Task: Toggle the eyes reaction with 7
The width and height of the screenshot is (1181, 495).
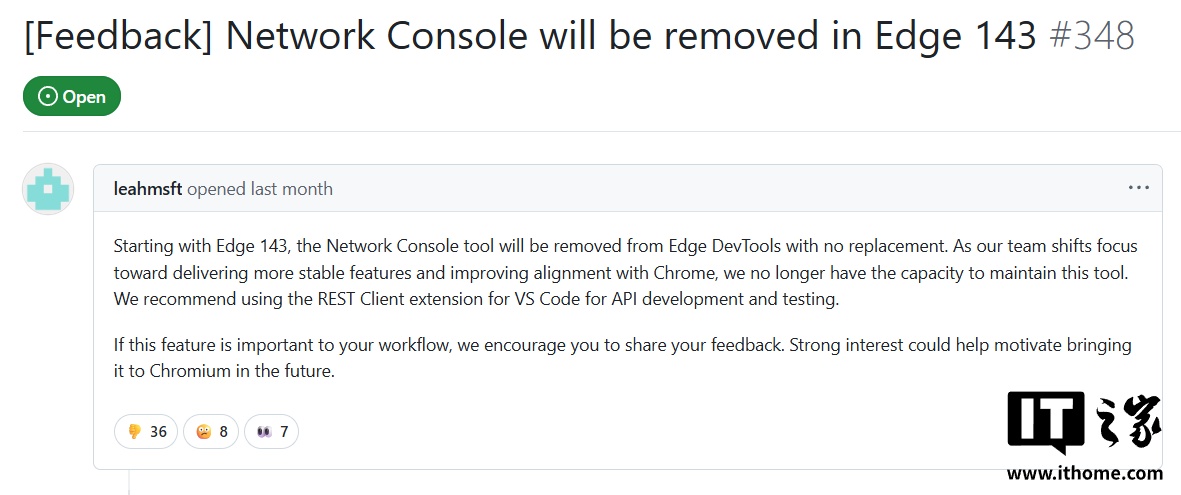Action: 271,432
